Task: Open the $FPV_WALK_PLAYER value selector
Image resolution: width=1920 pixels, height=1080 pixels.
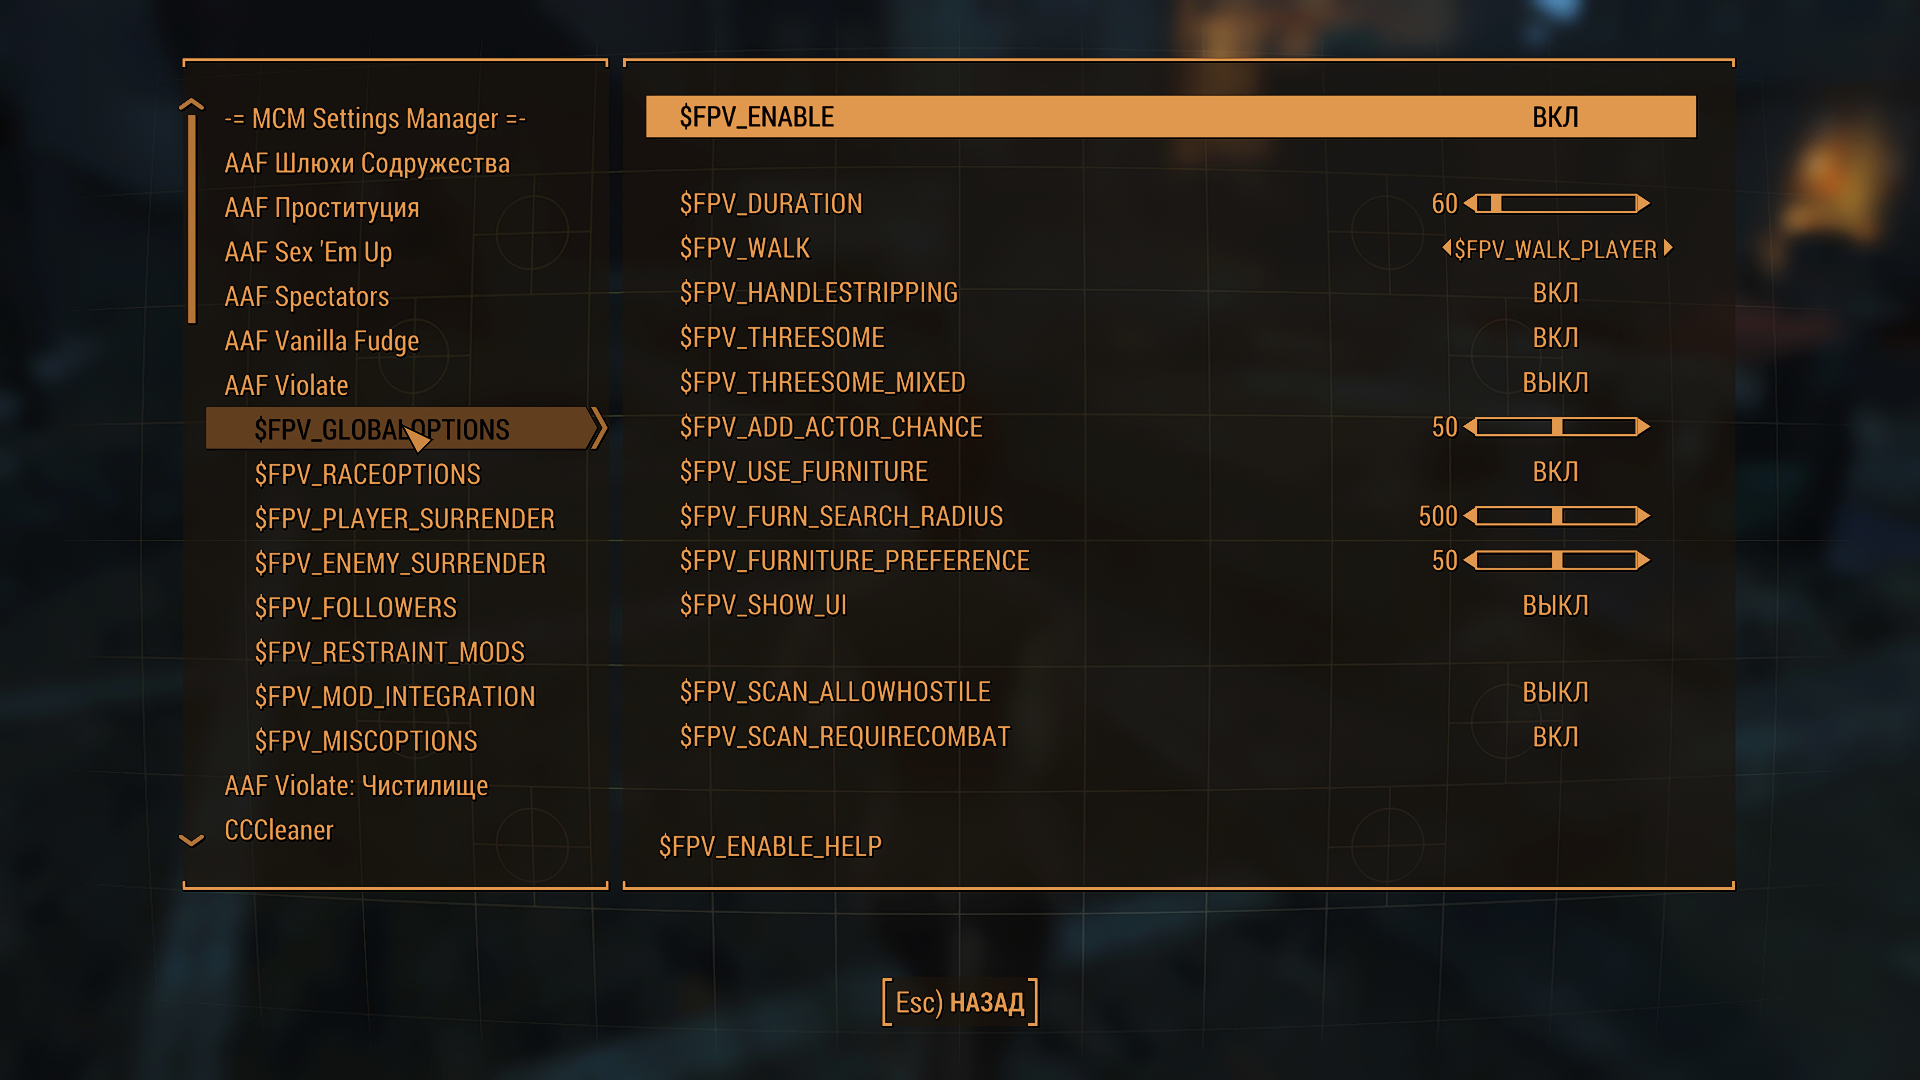Action: pos(1555,249)
